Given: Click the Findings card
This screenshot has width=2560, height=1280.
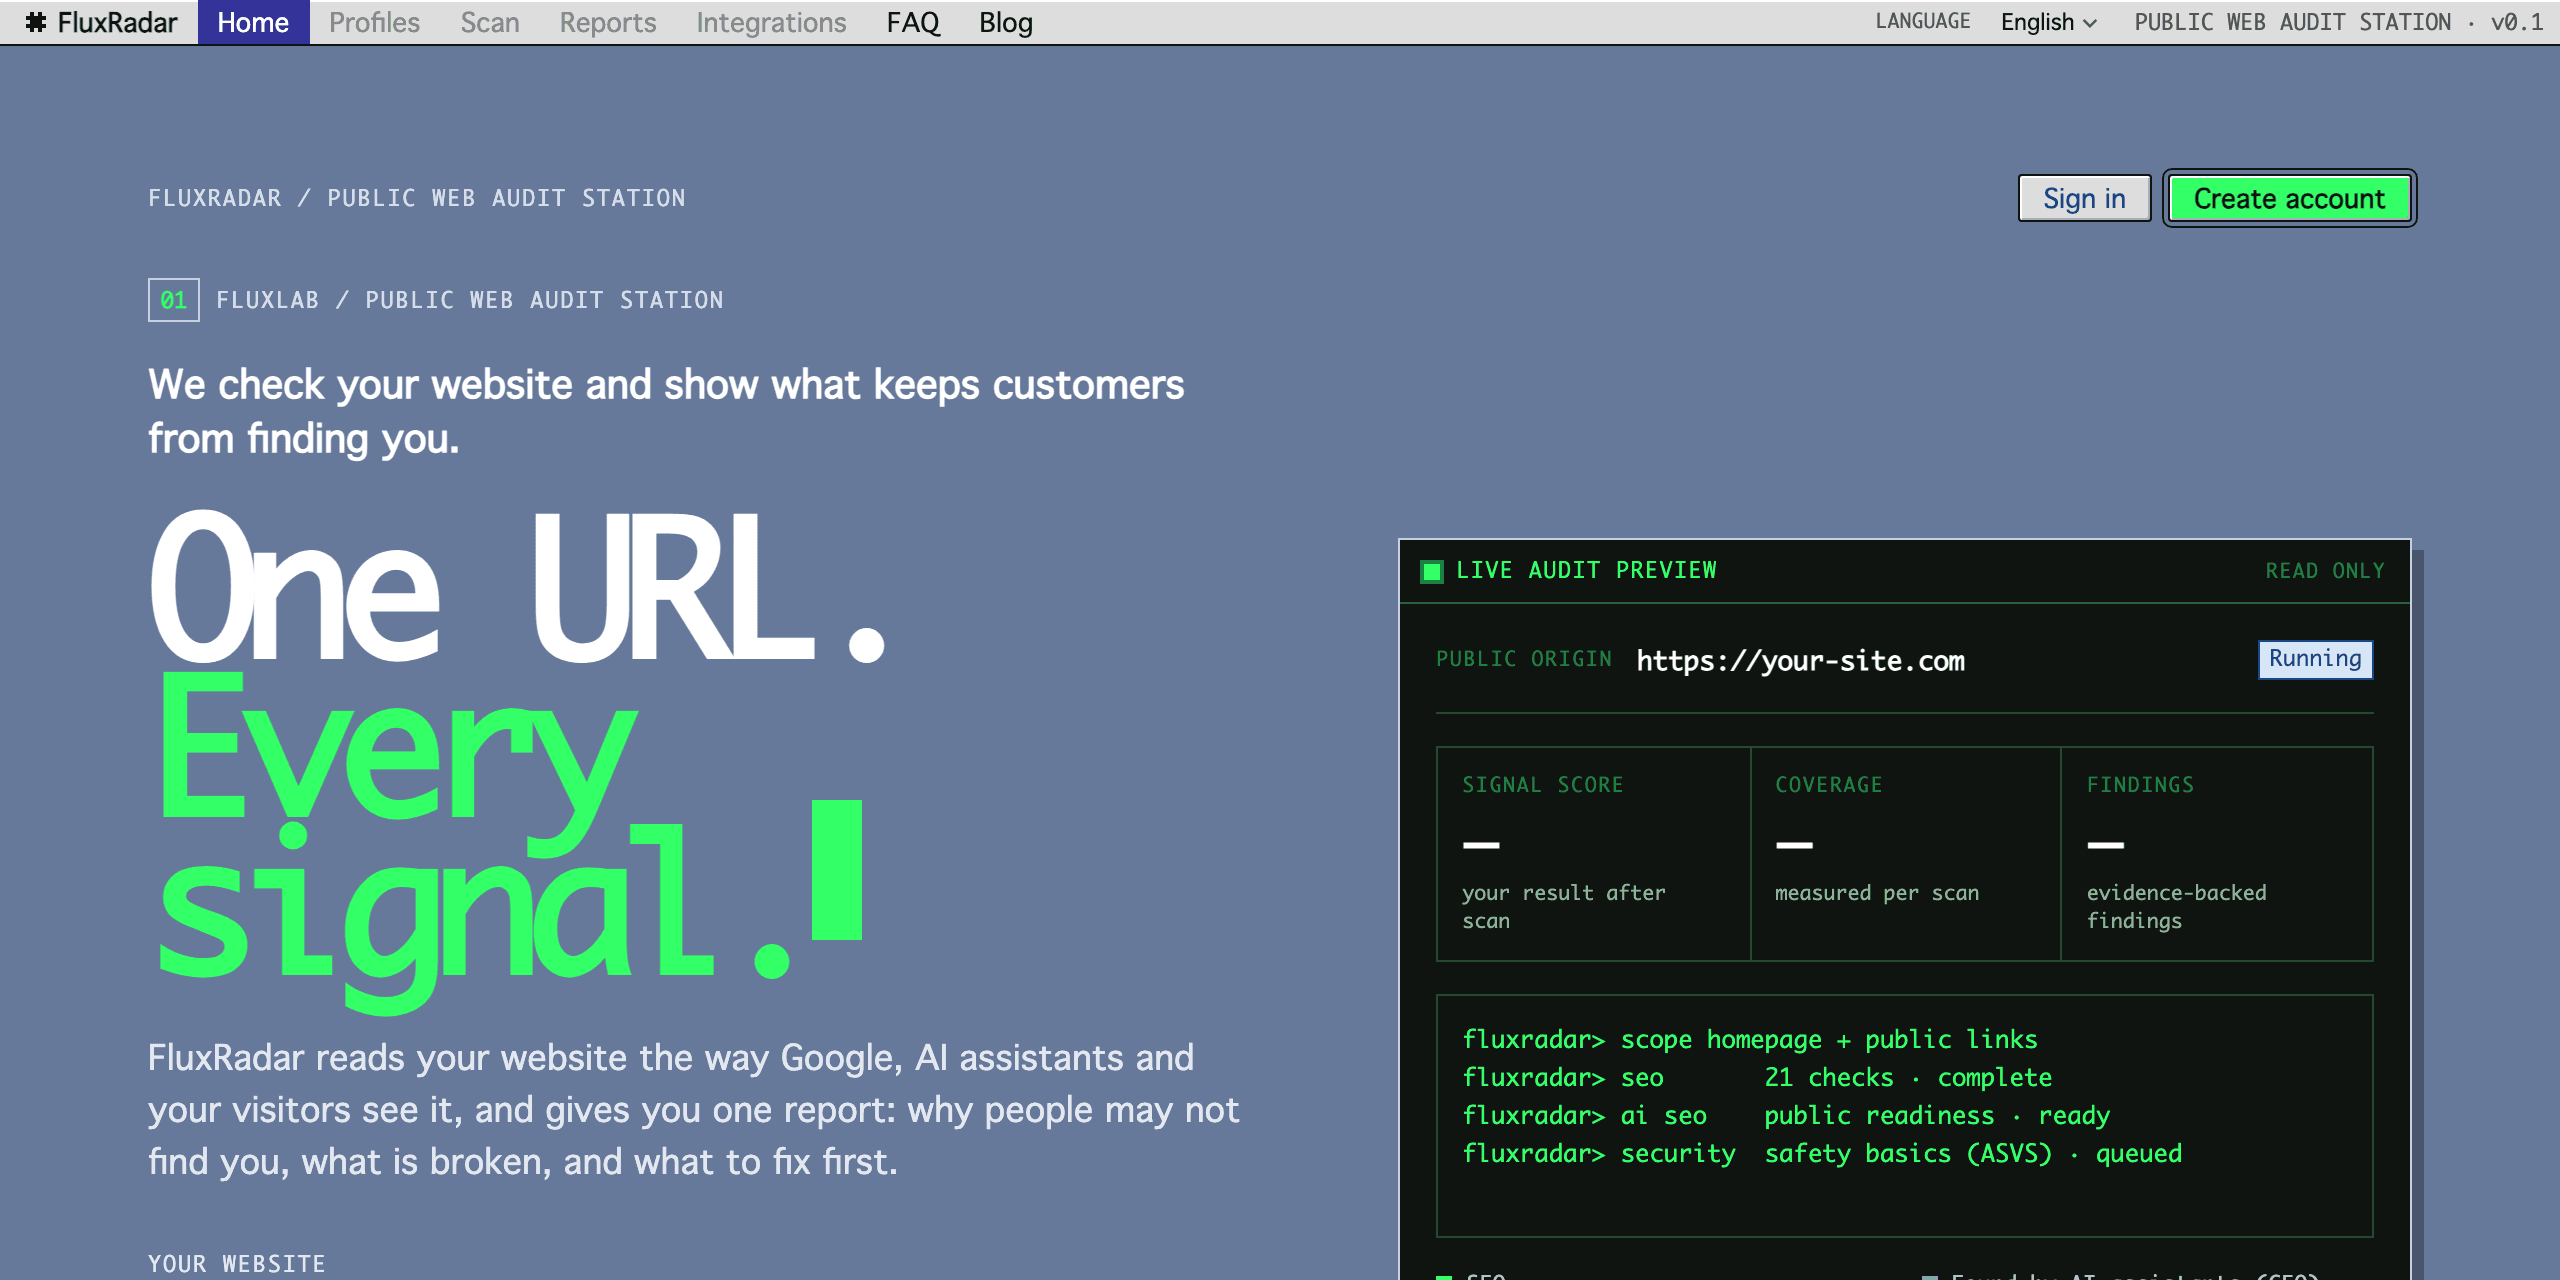Looking at the screenshot, I should click(2217, 854).
